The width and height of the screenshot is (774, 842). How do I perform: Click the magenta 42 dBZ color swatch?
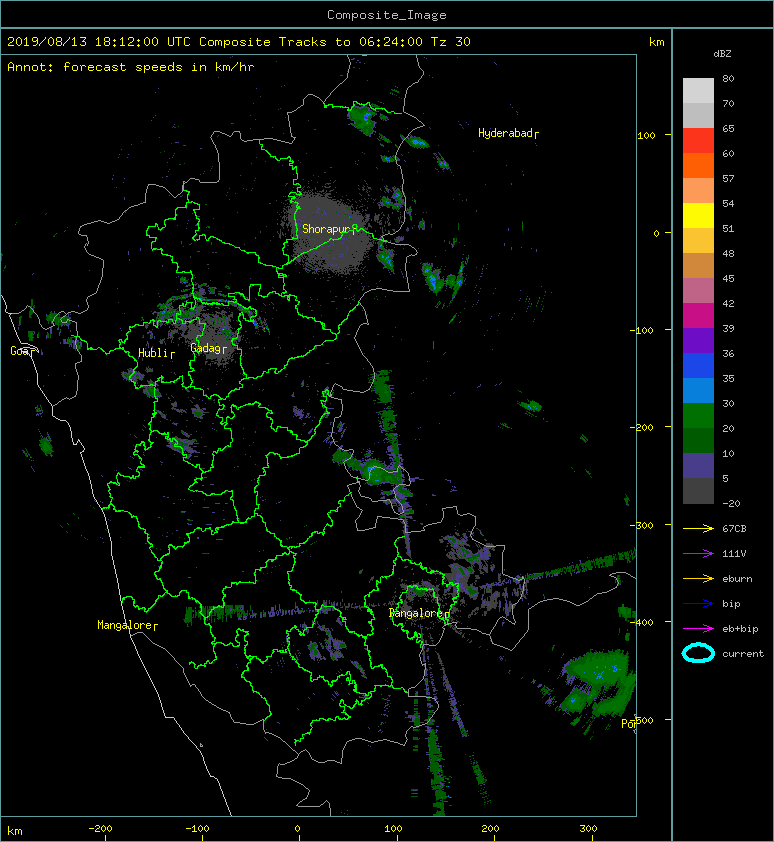[698, 315]
